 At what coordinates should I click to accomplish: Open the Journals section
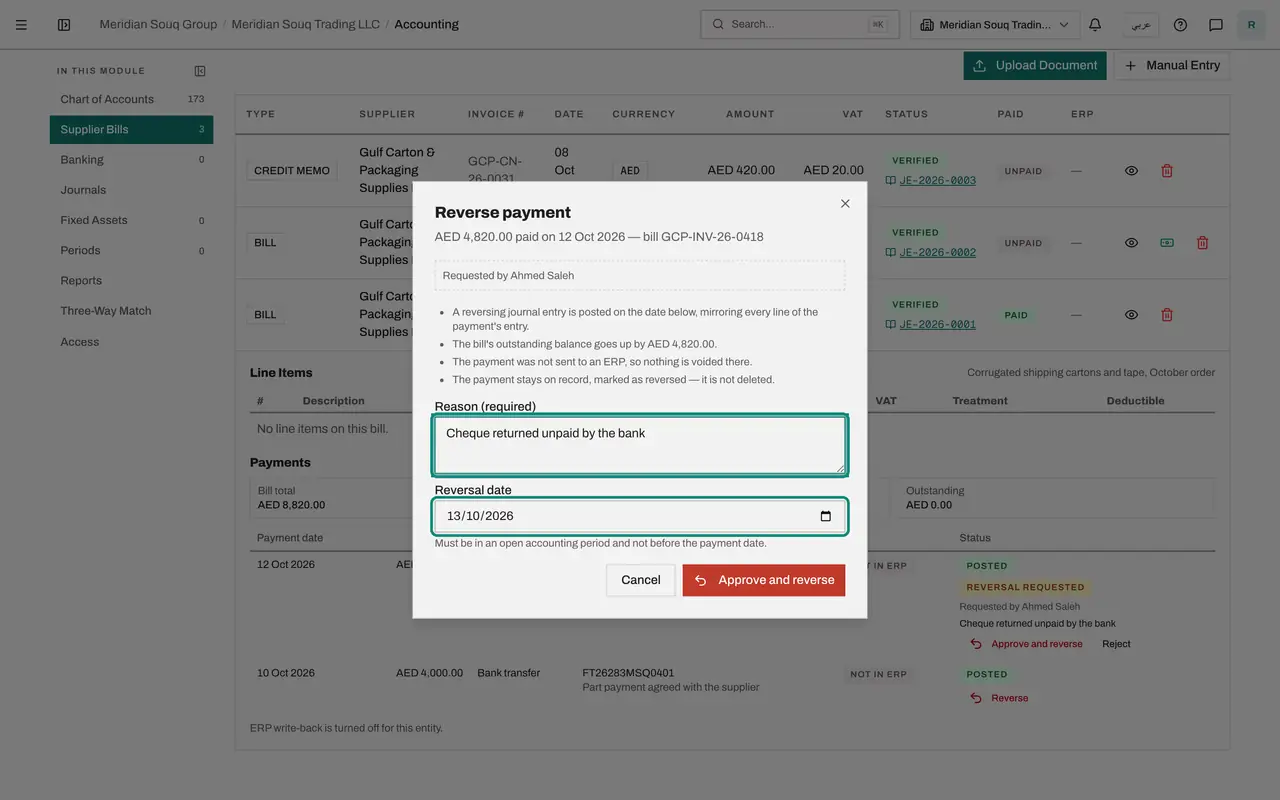[131, 190]
